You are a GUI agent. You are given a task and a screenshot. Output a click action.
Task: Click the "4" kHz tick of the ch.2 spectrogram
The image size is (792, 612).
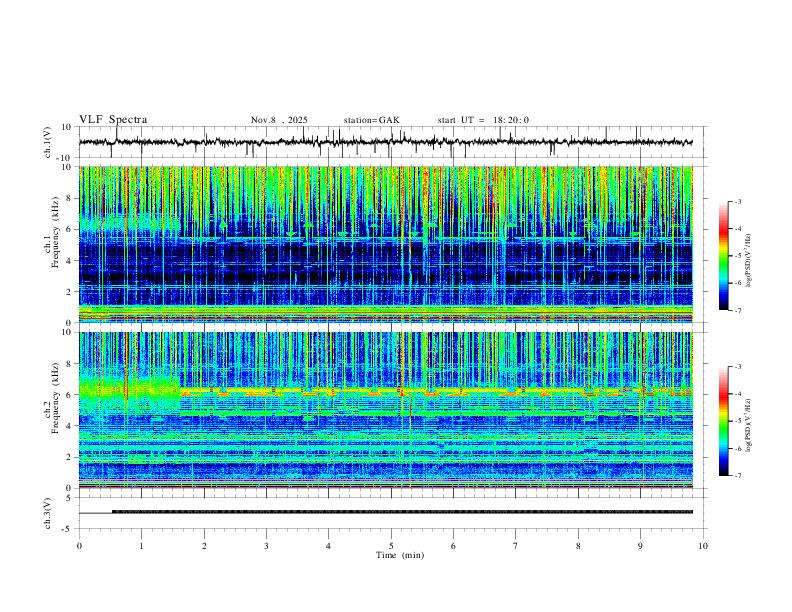[x=70, y=426]
